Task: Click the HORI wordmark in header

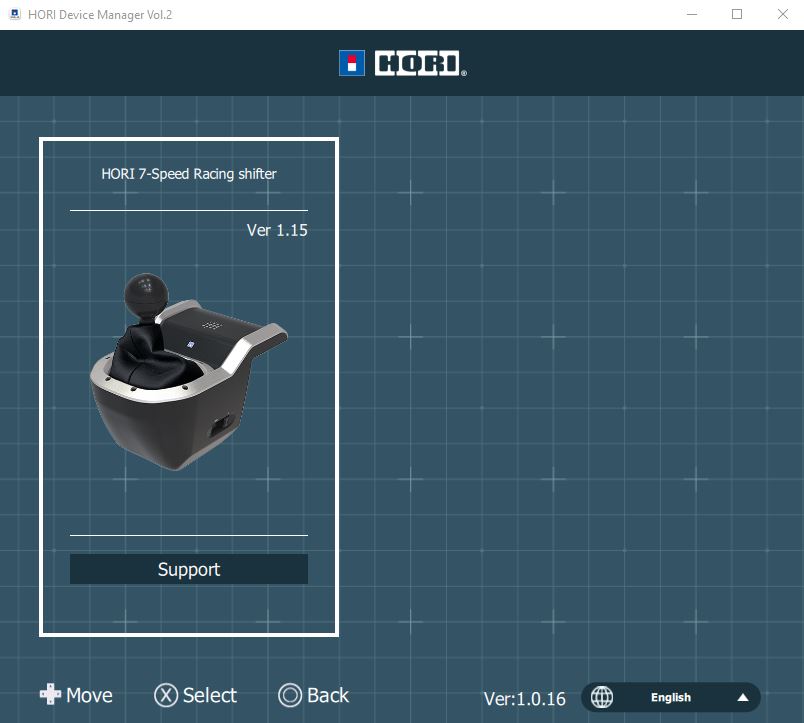Action: coord(420,64)
